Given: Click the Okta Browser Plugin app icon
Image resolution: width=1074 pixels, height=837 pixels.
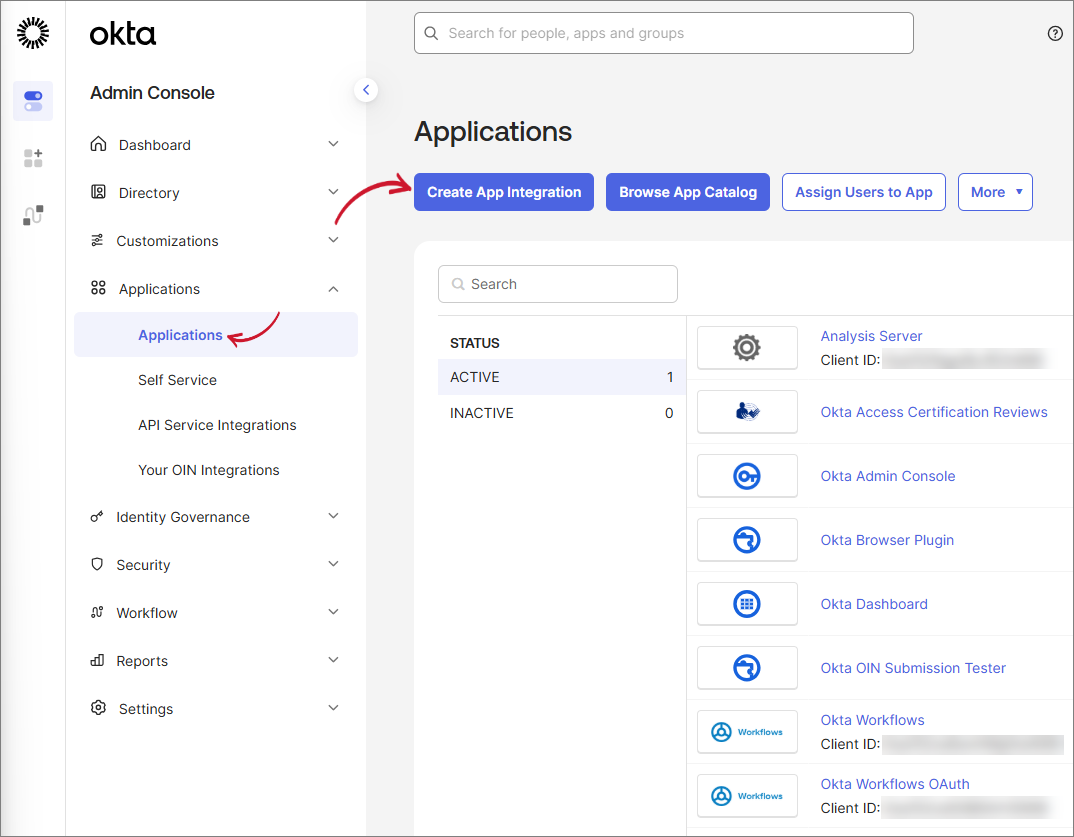Looking at the screenshot, I should tap(747, 540).
